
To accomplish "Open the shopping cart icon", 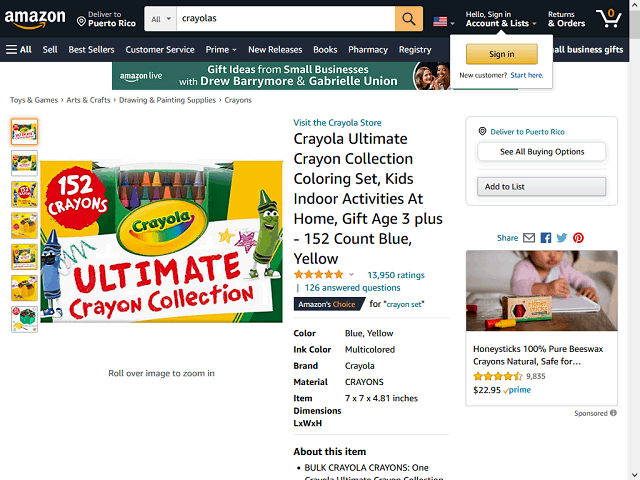I will pyautogui.click(x=609, y=18).
